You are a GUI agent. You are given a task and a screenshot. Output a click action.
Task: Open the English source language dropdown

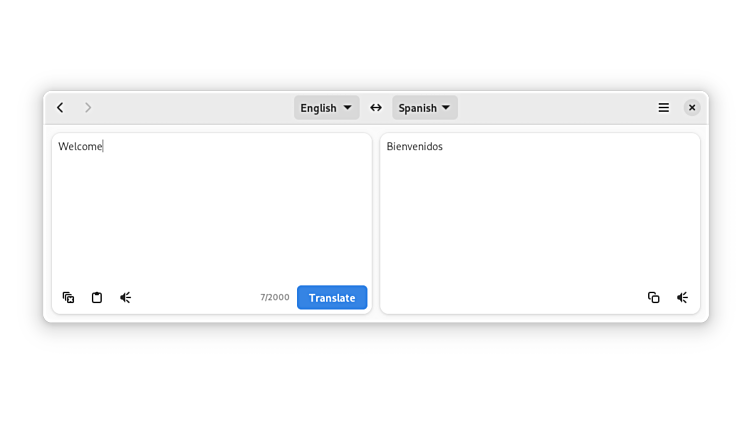326,108
